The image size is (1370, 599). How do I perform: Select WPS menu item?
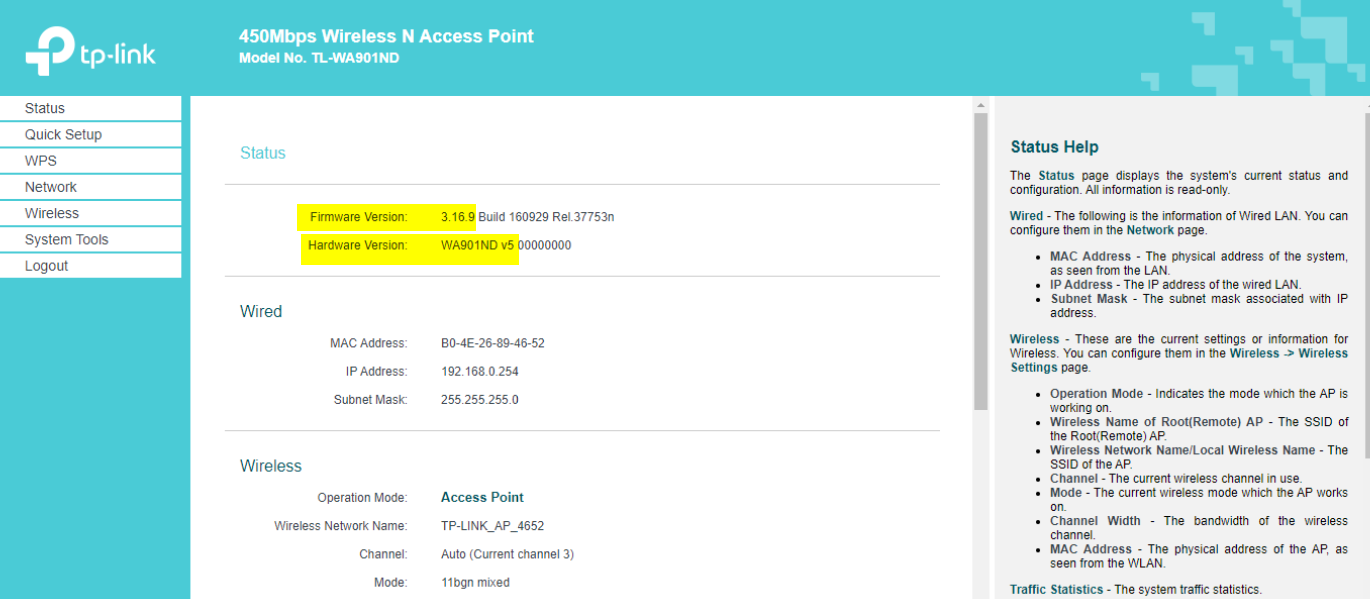coord(90,161)
